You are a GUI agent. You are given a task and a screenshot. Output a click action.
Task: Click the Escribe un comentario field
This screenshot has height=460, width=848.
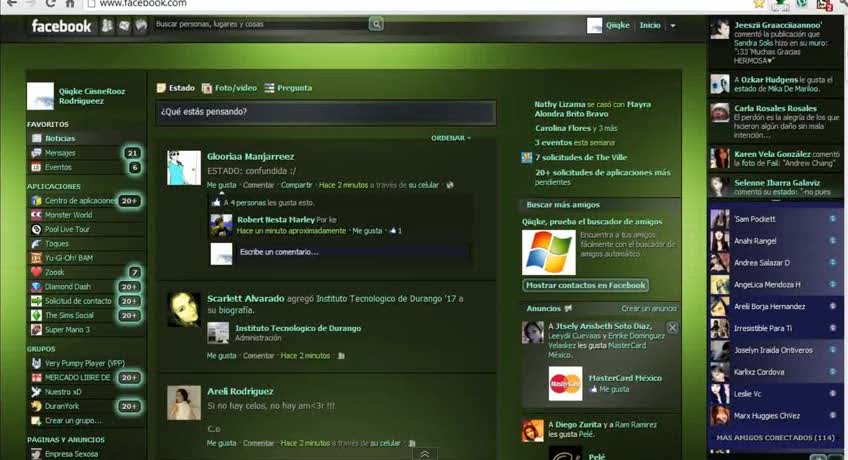coord(353,252)
